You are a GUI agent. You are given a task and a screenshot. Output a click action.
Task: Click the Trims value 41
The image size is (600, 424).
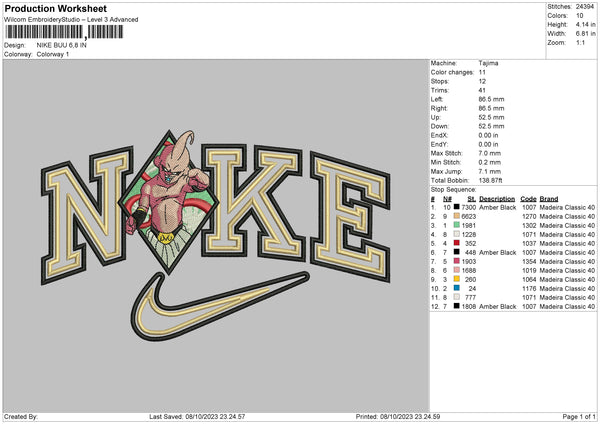(482, 90)
